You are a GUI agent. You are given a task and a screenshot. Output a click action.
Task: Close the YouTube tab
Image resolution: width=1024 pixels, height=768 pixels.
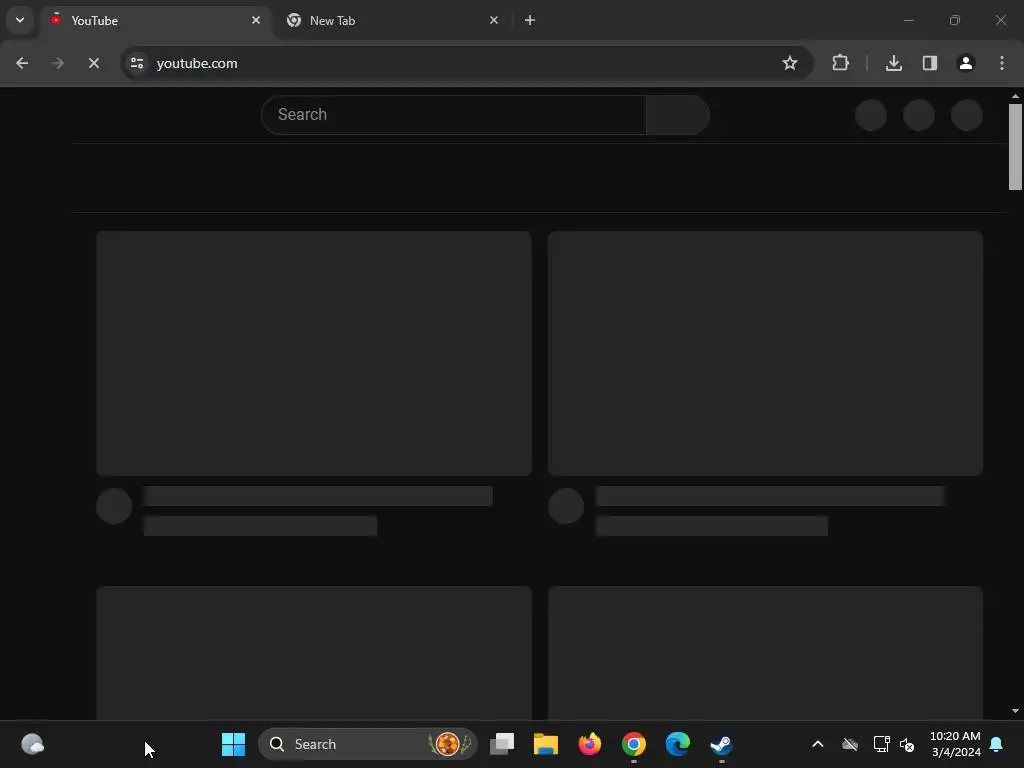[x=256, y=20]
